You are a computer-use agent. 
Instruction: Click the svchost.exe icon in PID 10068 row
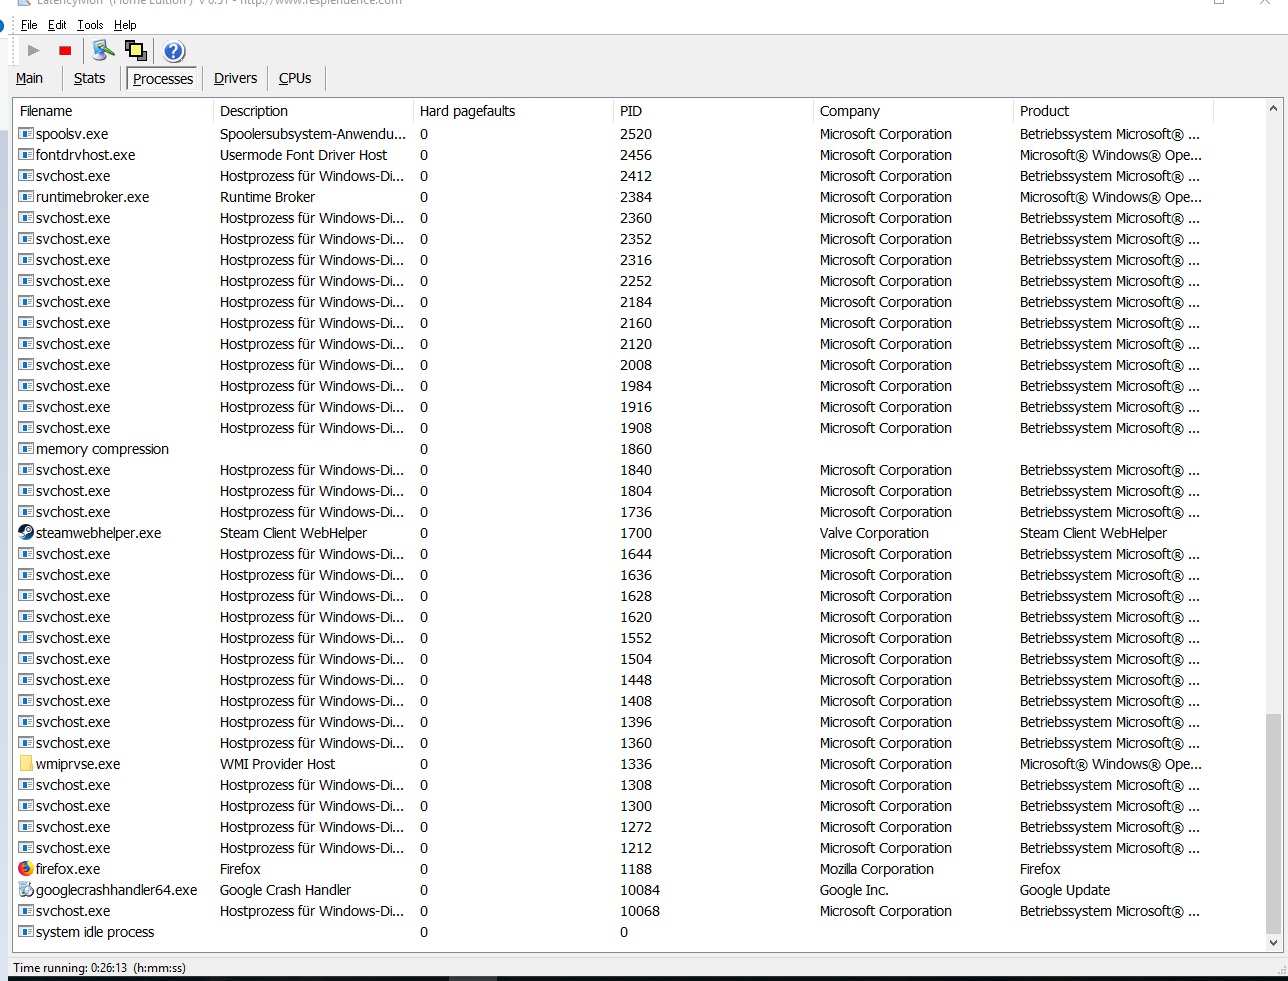[x=26, y=911]
